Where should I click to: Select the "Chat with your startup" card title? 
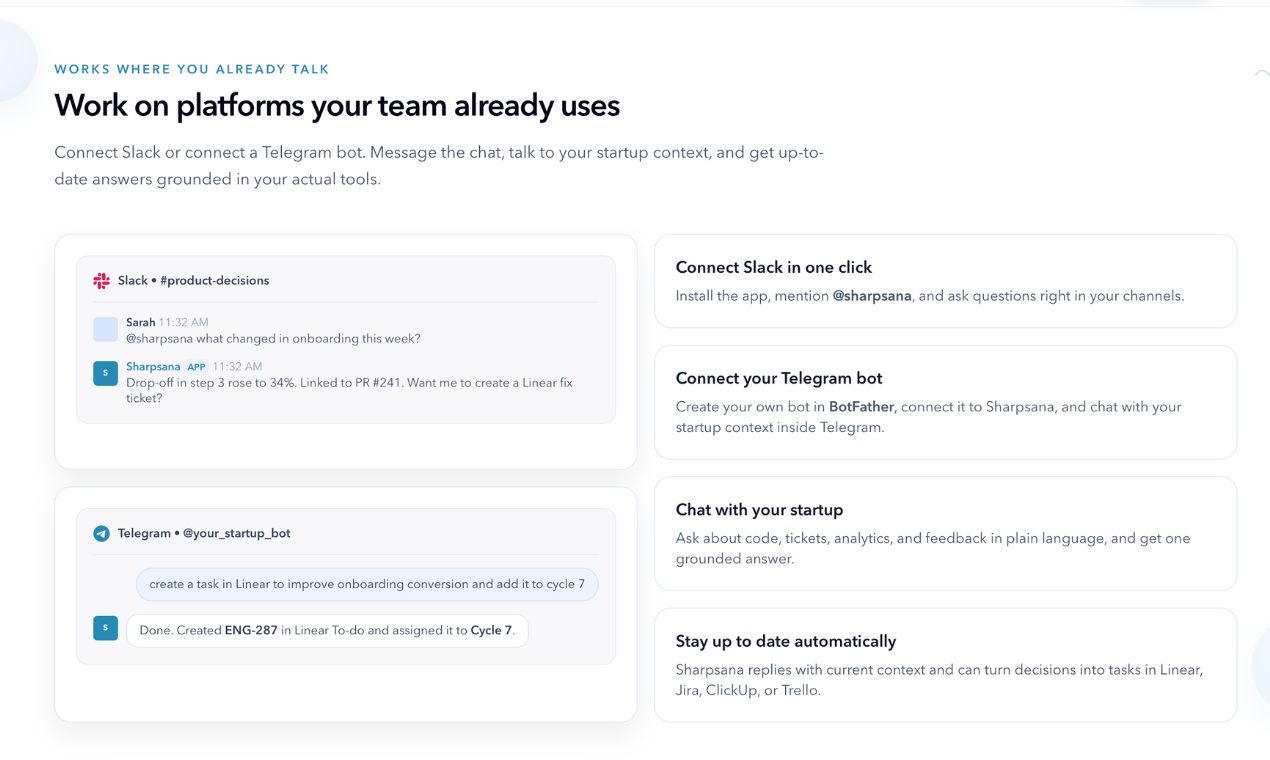click(759, 510)
